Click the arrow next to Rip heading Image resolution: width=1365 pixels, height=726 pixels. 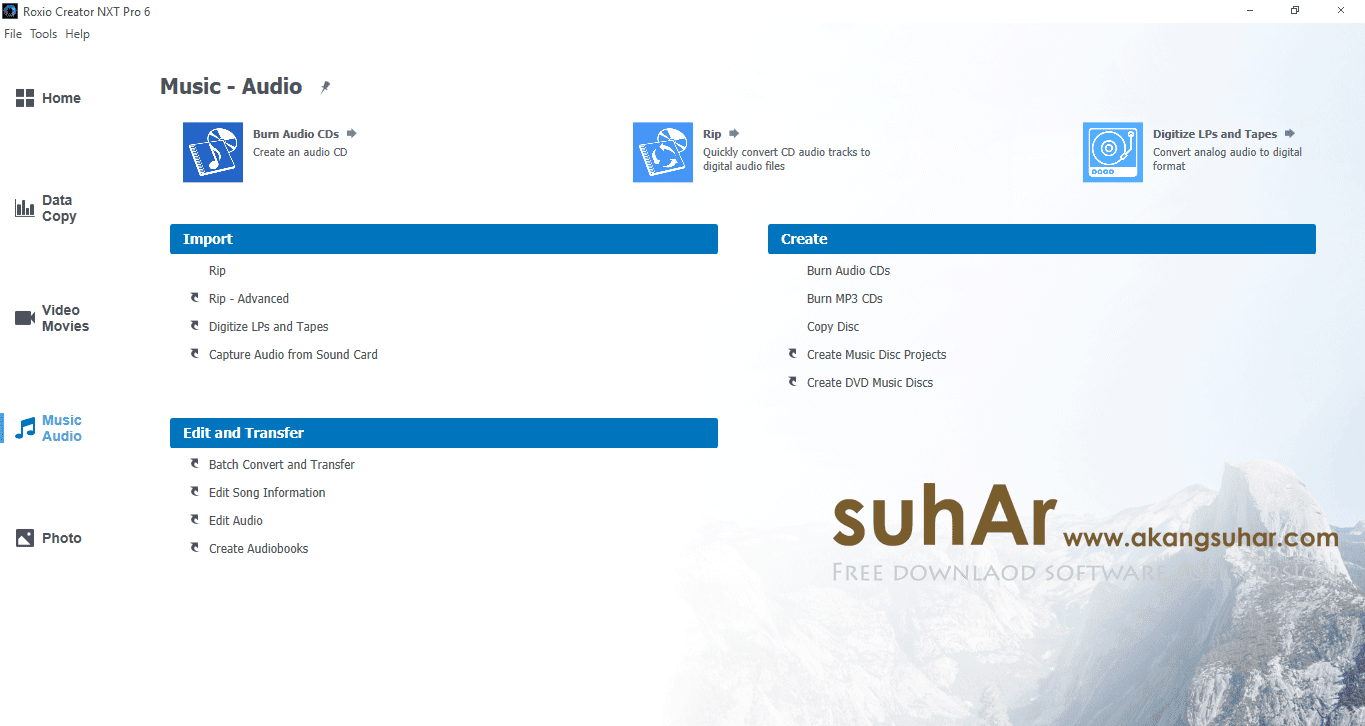(x=734, y=133)
